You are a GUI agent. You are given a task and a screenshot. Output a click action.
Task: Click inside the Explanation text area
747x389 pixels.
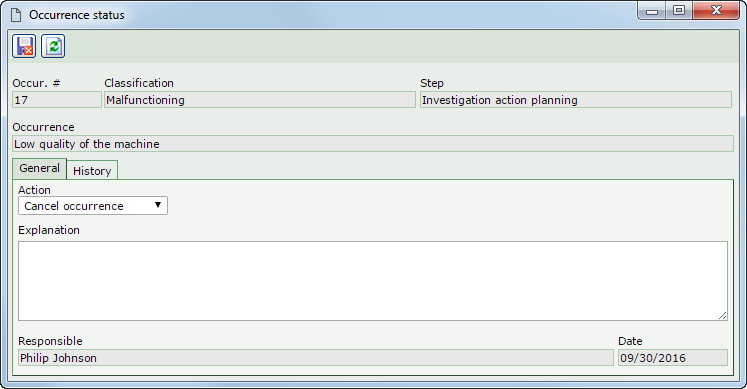373,280
